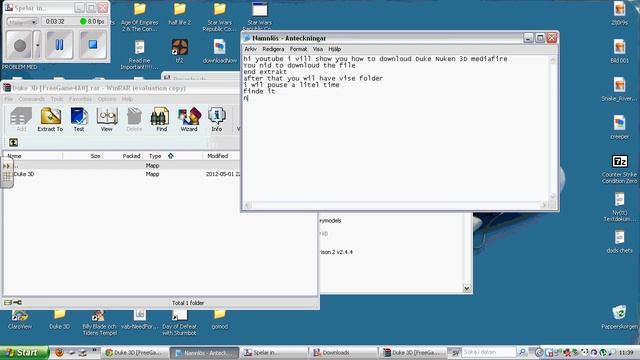The image size is (640, 360).
Task: Sort WinRAR list by Name column
Action: coord(33,156)
